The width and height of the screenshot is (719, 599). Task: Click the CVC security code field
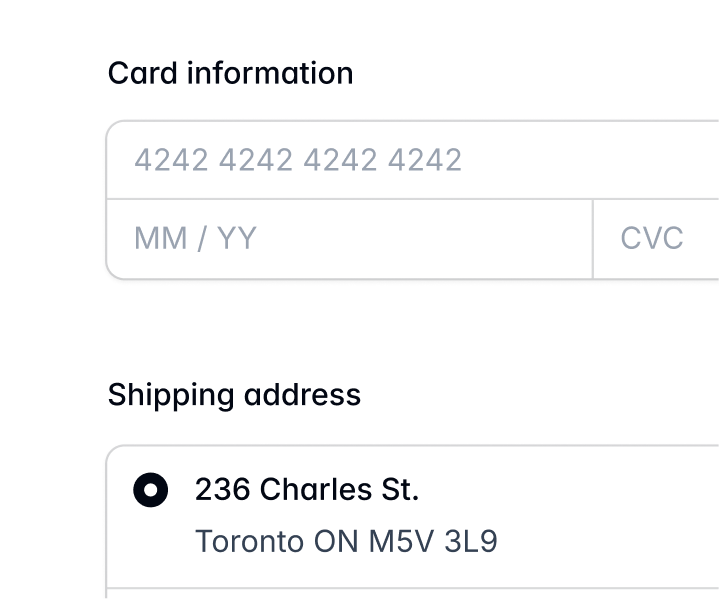[x=656, y=239]
